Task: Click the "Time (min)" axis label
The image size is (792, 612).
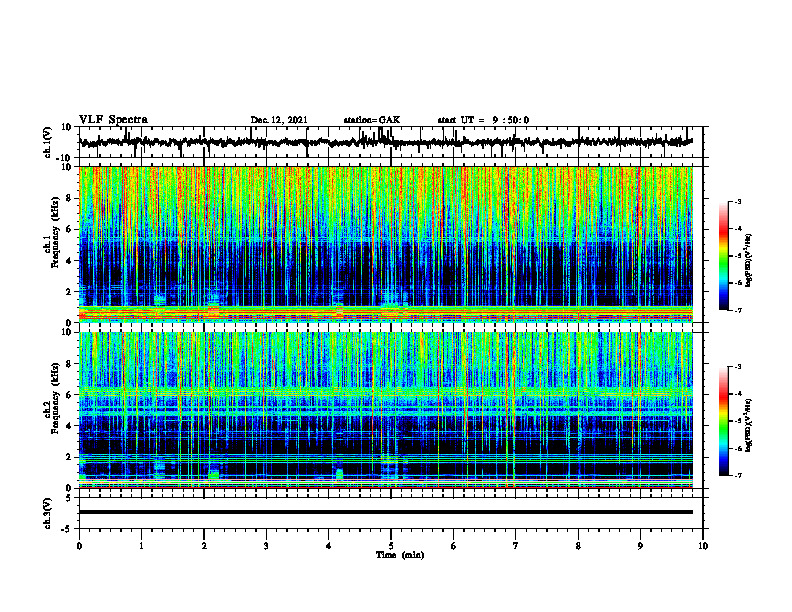Action: point(400,555)
